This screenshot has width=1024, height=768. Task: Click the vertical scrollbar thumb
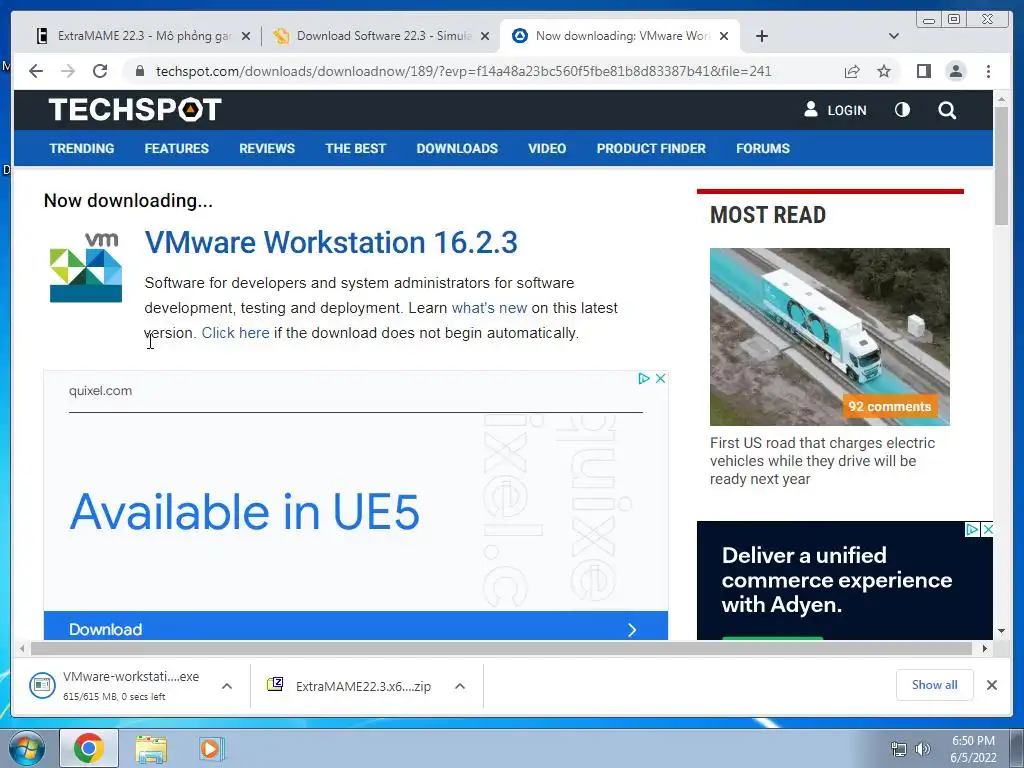click(x=1001, y=167)
